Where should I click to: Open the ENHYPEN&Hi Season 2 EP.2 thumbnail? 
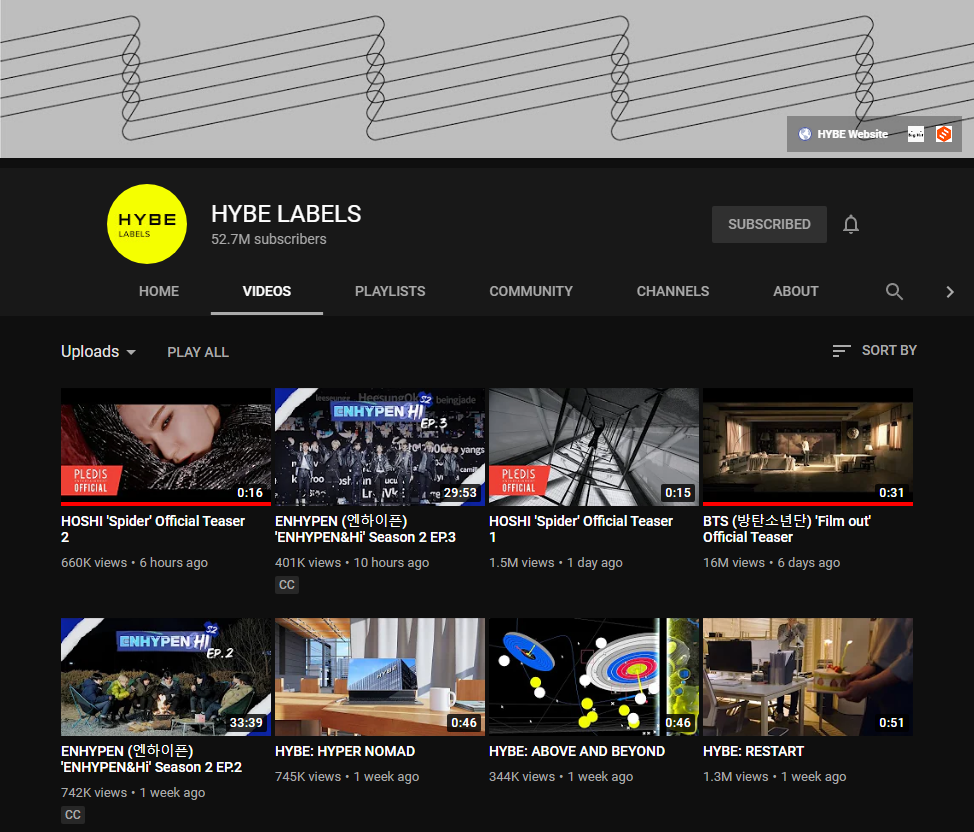click(166, 677)
